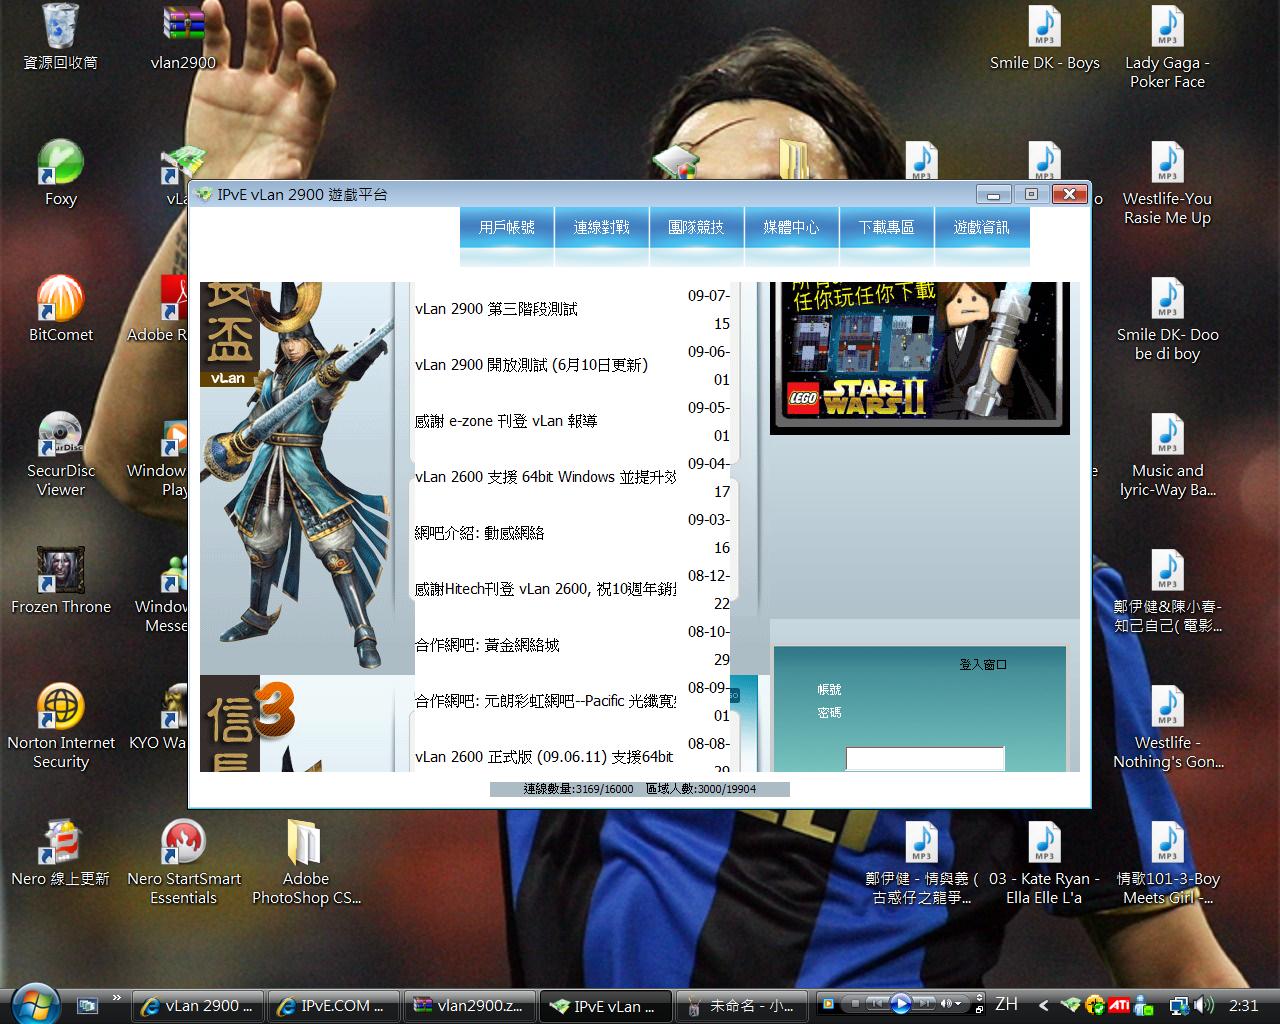
Task: Open the media player volume dropdown
Action: [x=957, y=1004]
